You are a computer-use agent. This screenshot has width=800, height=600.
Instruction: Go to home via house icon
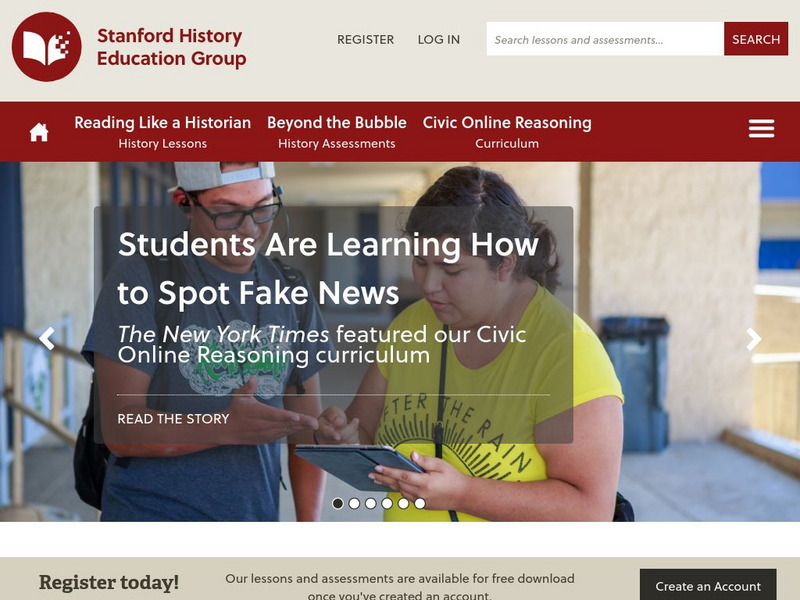coord(39,132)
